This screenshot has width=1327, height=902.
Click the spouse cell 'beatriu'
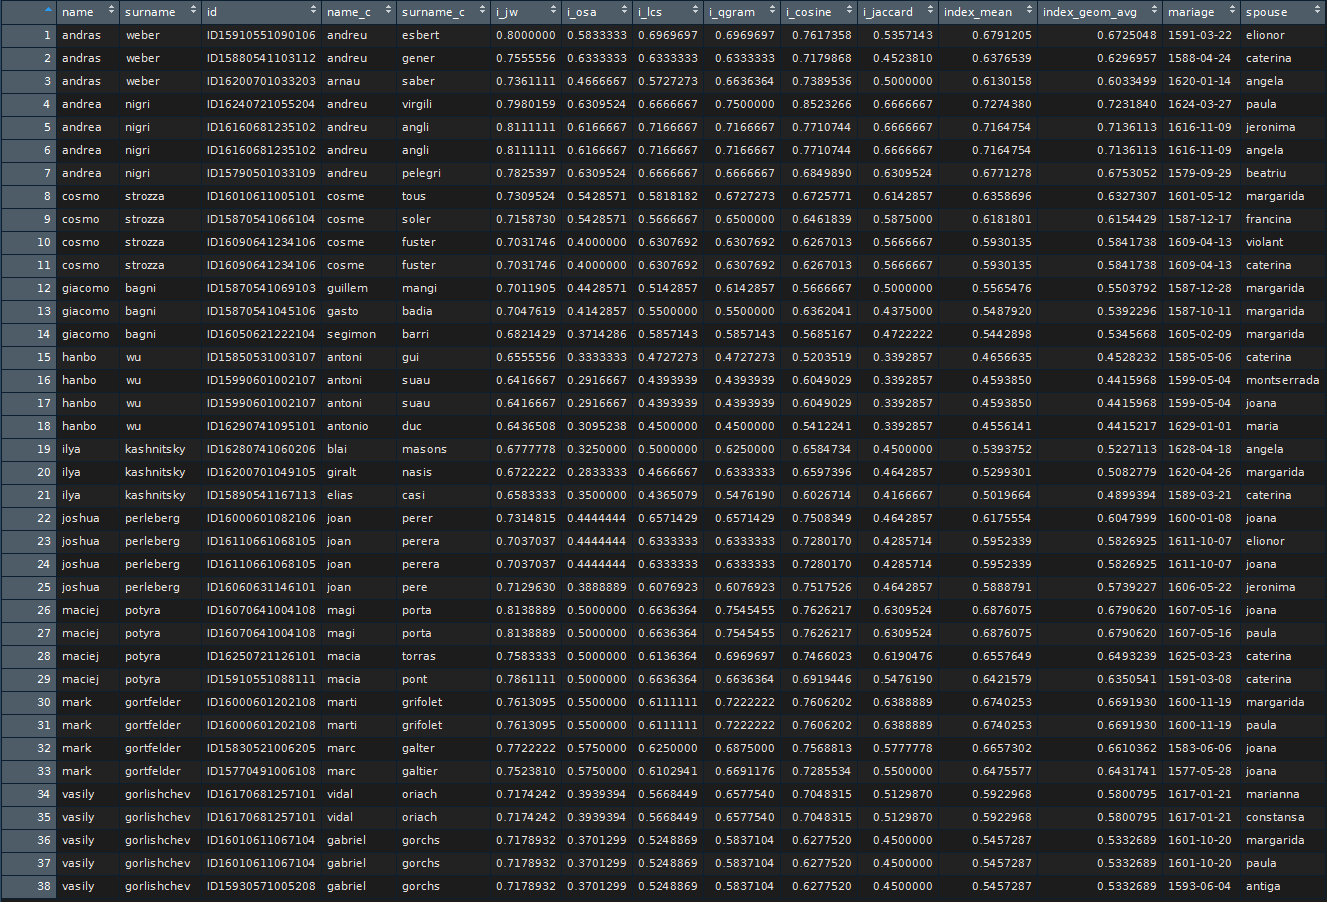click(1266, 173)
